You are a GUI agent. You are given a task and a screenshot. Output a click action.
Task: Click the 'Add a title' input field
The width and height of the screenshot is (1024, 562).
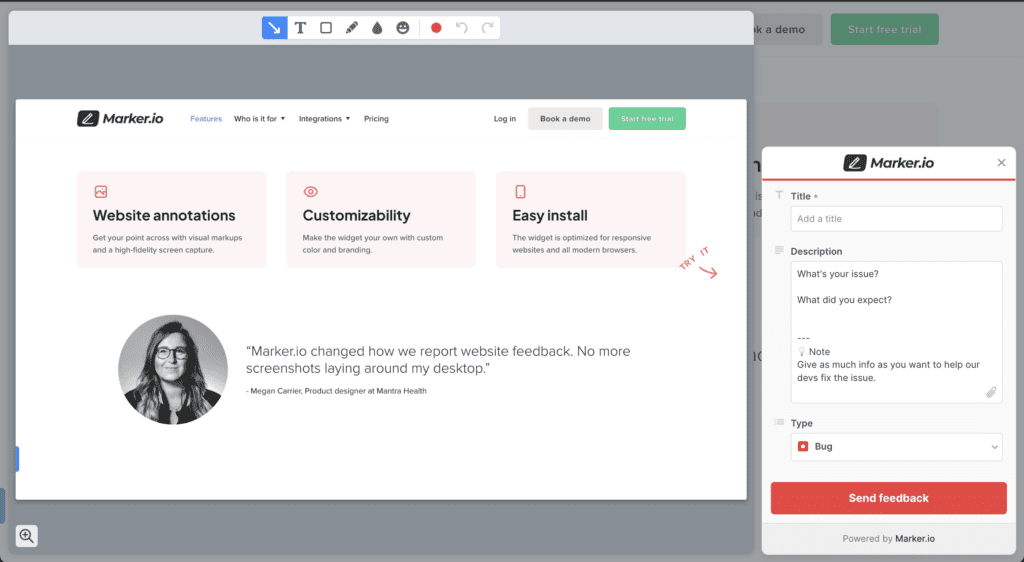pos(896,219)
